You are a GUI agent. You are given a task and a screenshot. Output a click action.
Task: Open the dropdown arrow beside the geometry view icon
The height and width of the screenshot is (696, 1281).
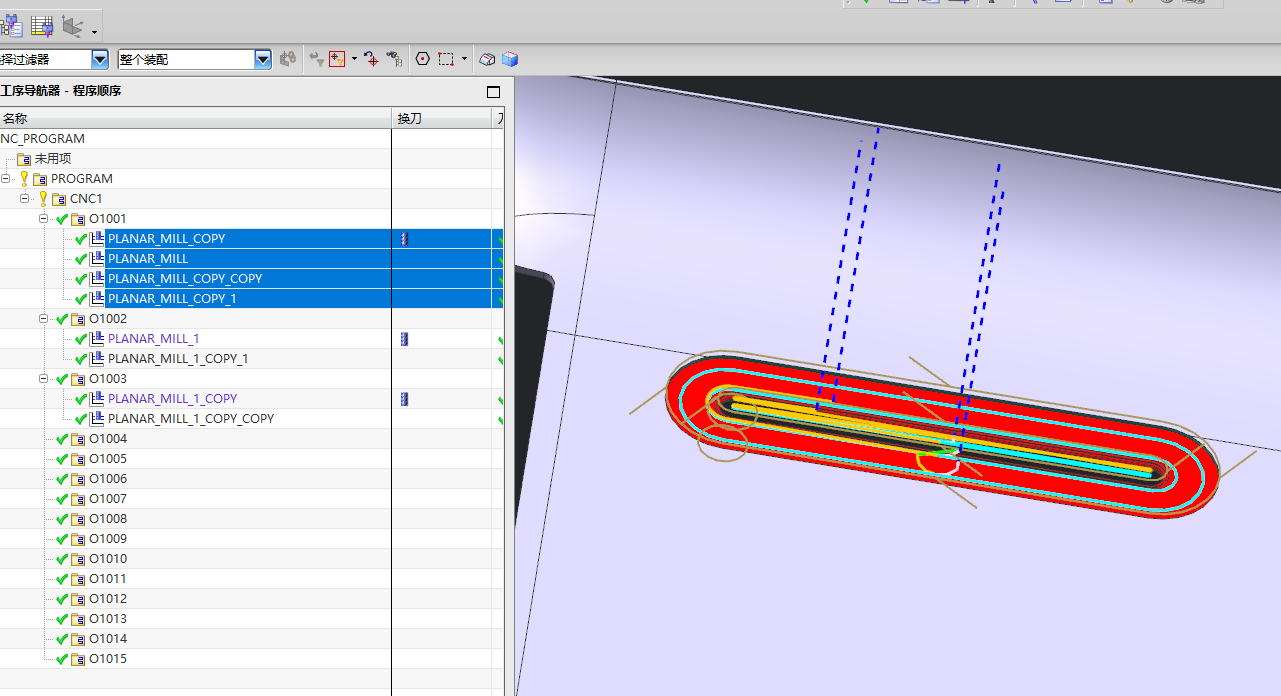pyautogui.click(x=94, y=32)
